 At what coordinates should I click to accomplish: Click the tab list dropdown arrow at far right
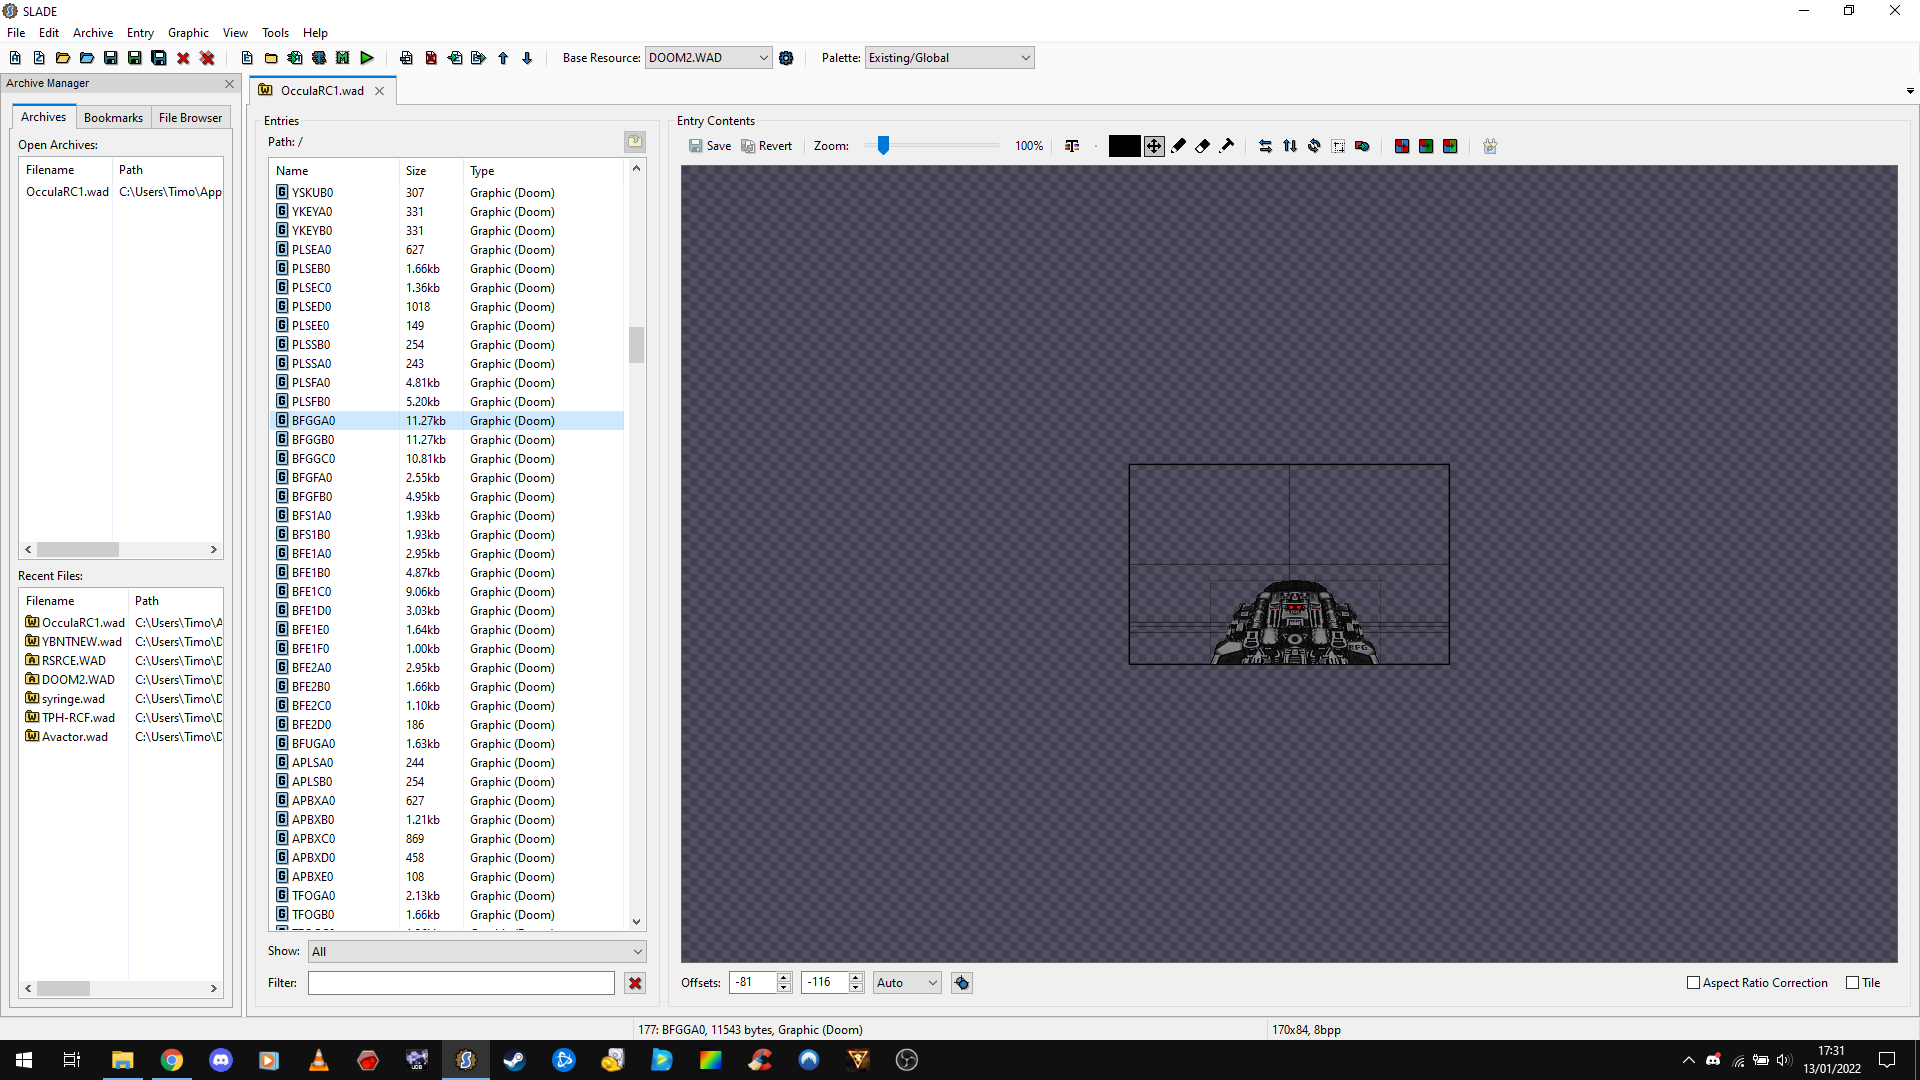(1910, 91)
